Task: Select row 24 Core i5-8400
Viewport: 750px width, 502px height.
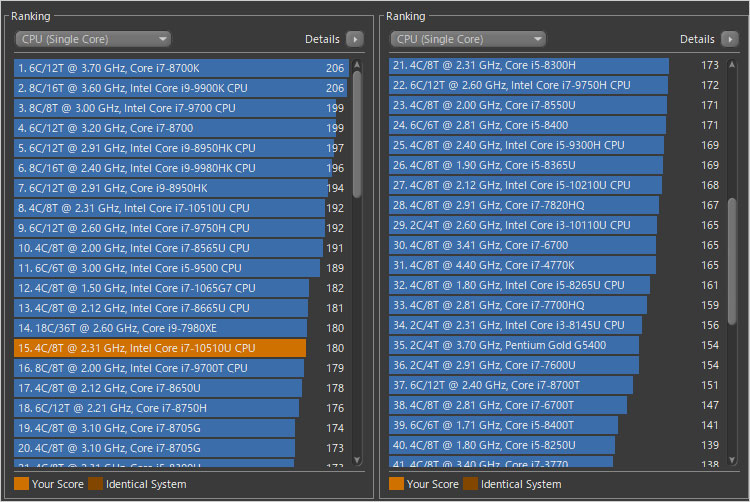Action: (x=556, y=125)
